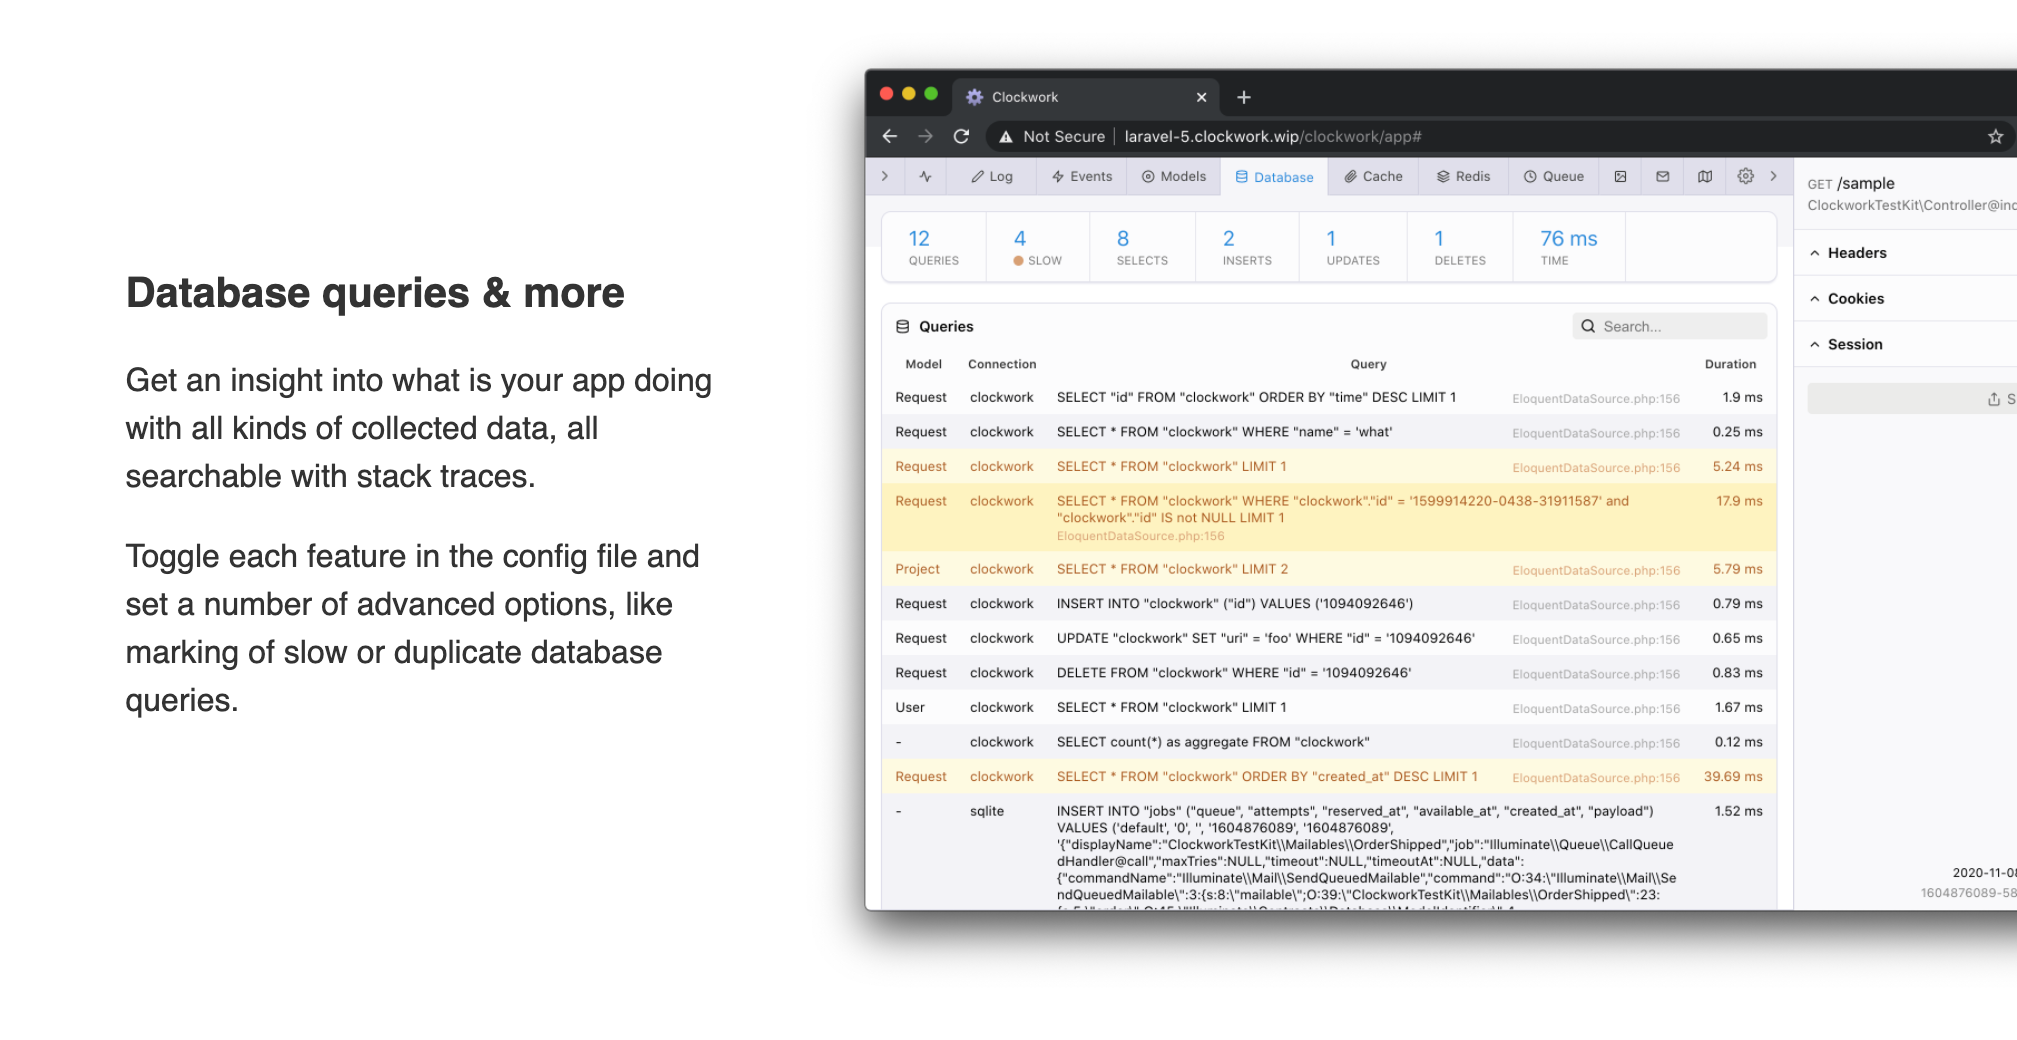Open the Emails envelope icon tab
The height and width of the screenshot is (1040, 2017).
[x=1663, y=176]
